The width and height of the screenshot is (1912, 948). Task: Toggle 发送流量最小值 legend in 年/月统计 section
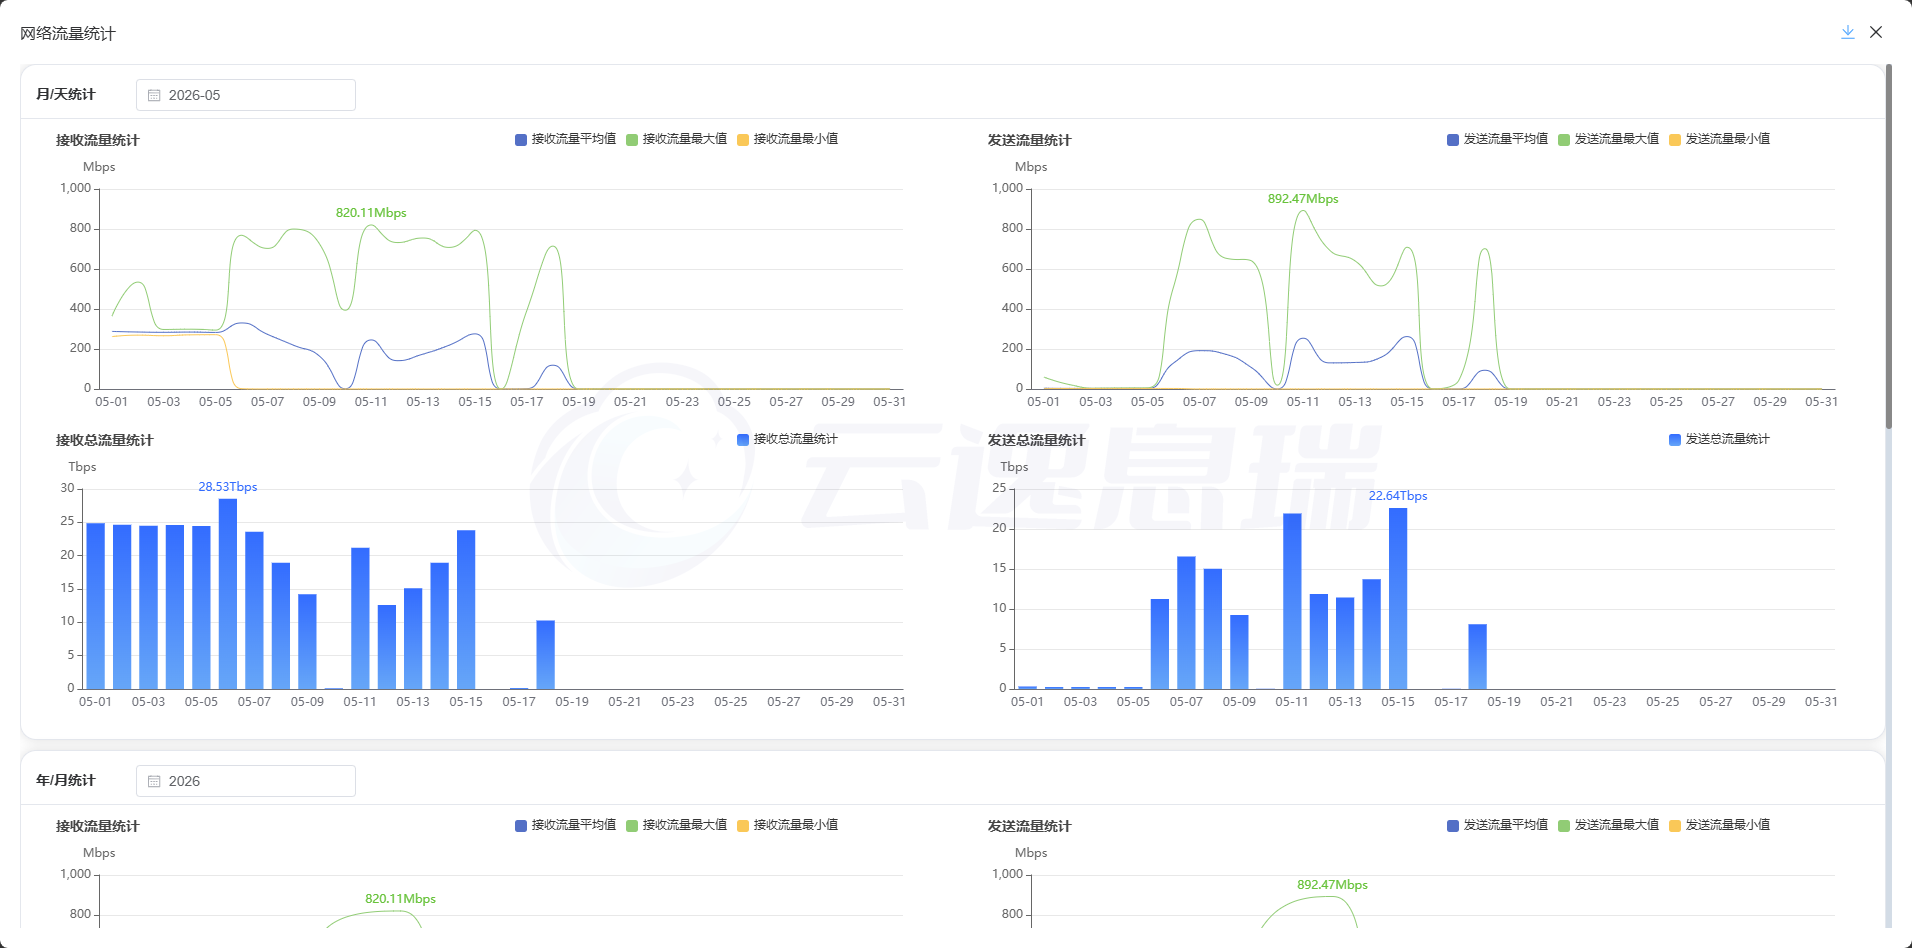point(1720,825)
